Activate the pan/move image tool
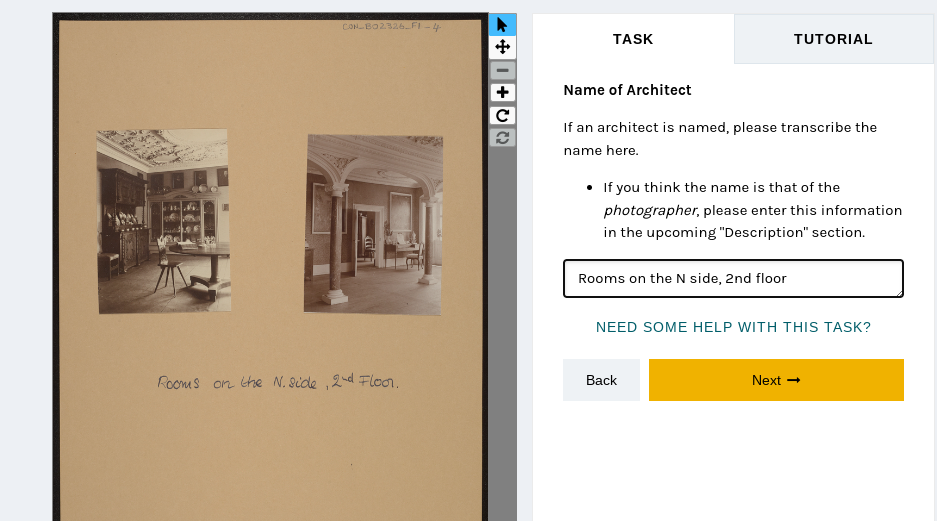Screen dimensions: 937x521 click(x=503, y=47)
